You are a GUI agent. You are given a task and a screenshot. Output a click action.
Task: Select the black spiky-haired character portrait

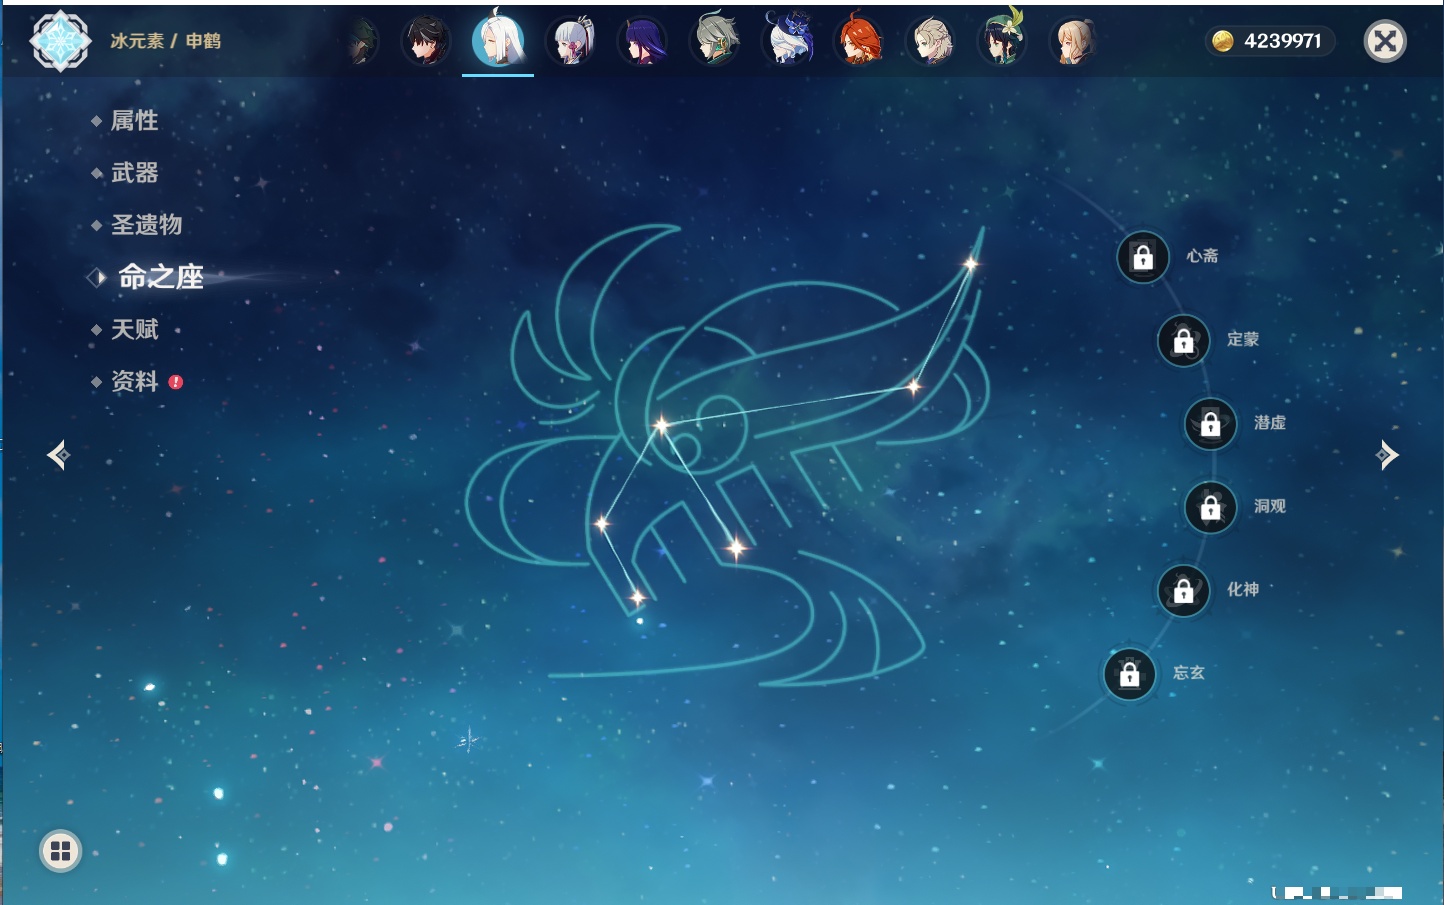[425, 41]
